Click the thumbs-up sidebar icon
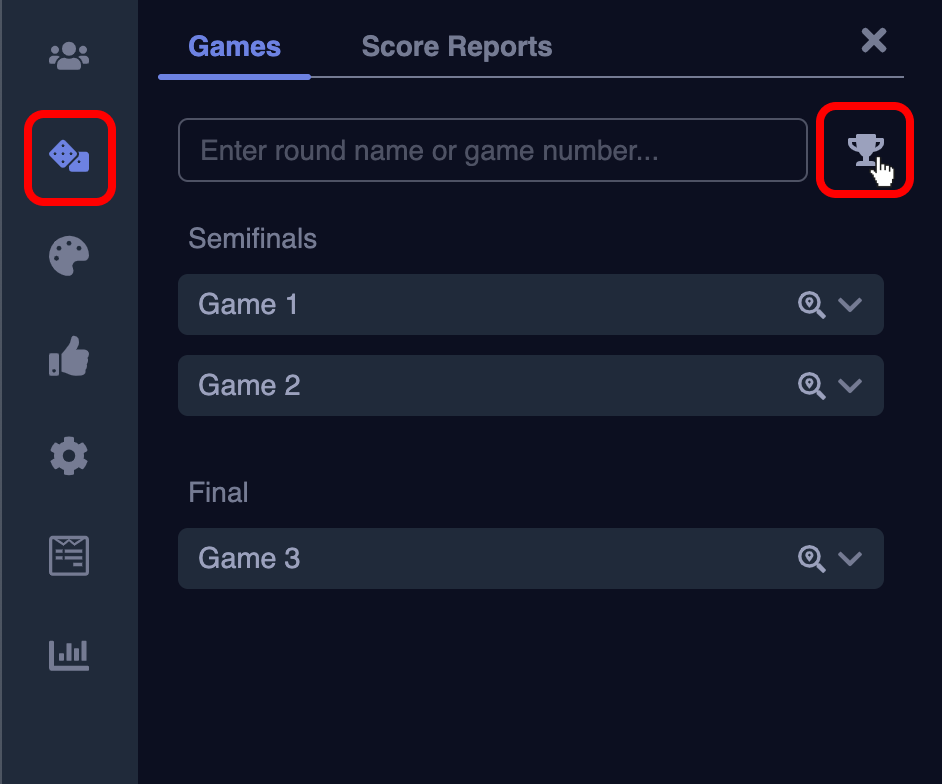942x784 pixels. point(69,356)
